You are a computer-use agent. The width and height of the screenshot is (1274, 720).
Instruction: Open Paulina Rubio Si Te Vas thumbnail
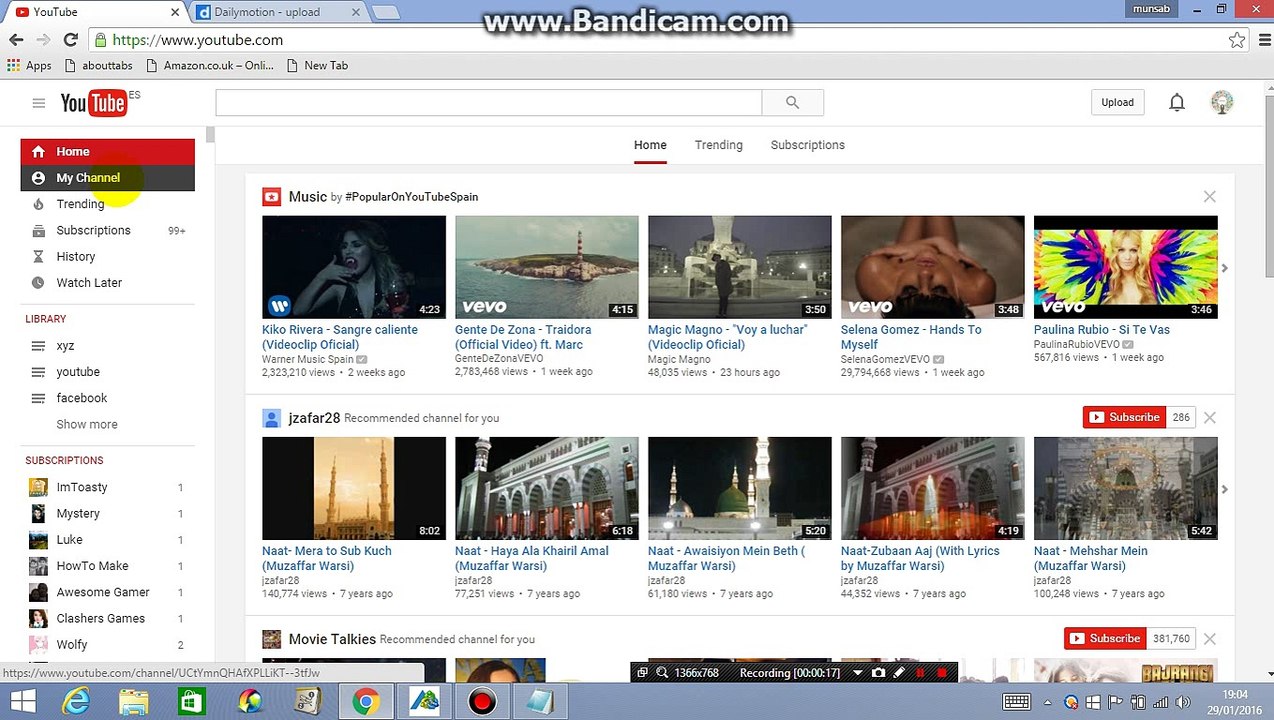click(1125, 267)
